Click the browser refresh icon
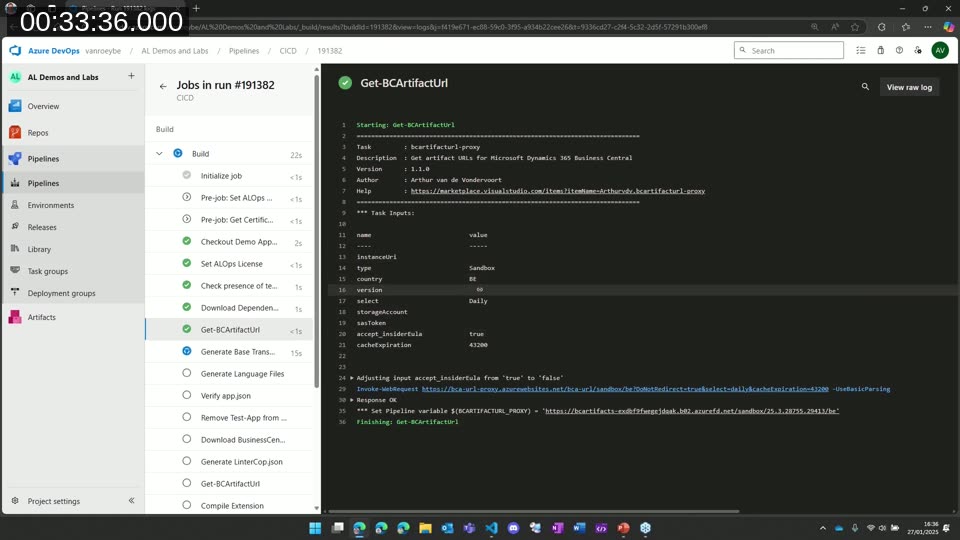The image size is (960, 540). [x=882, y=27]
